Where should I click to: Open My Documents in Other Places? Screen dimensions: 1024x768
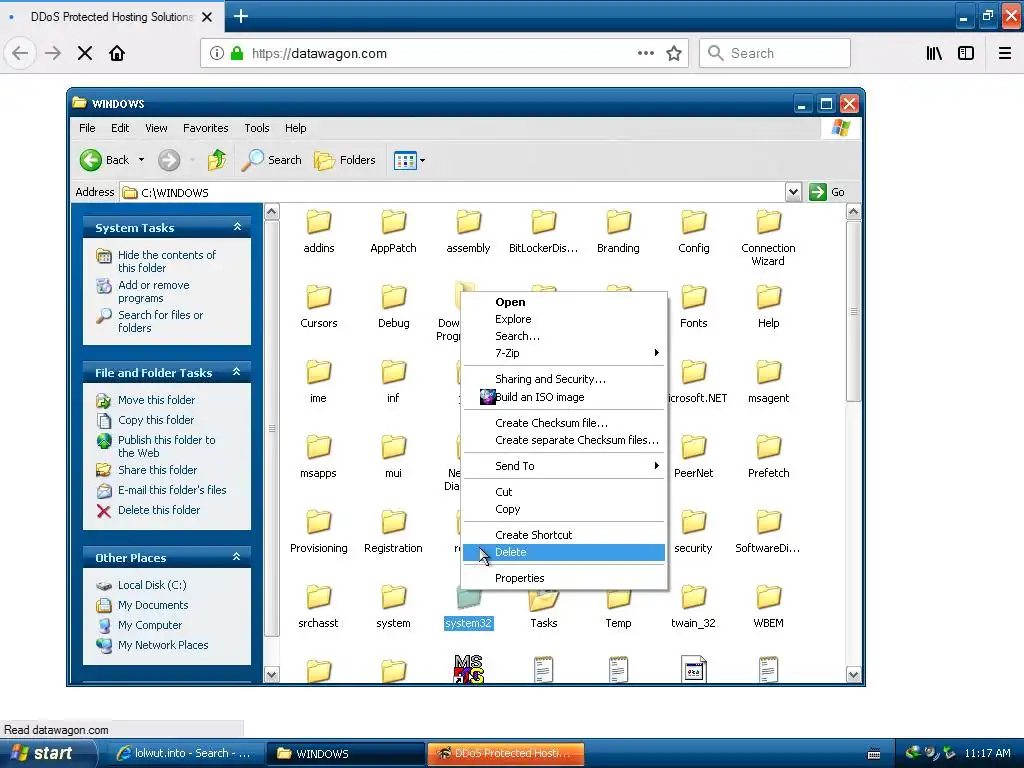pos(153,605)
